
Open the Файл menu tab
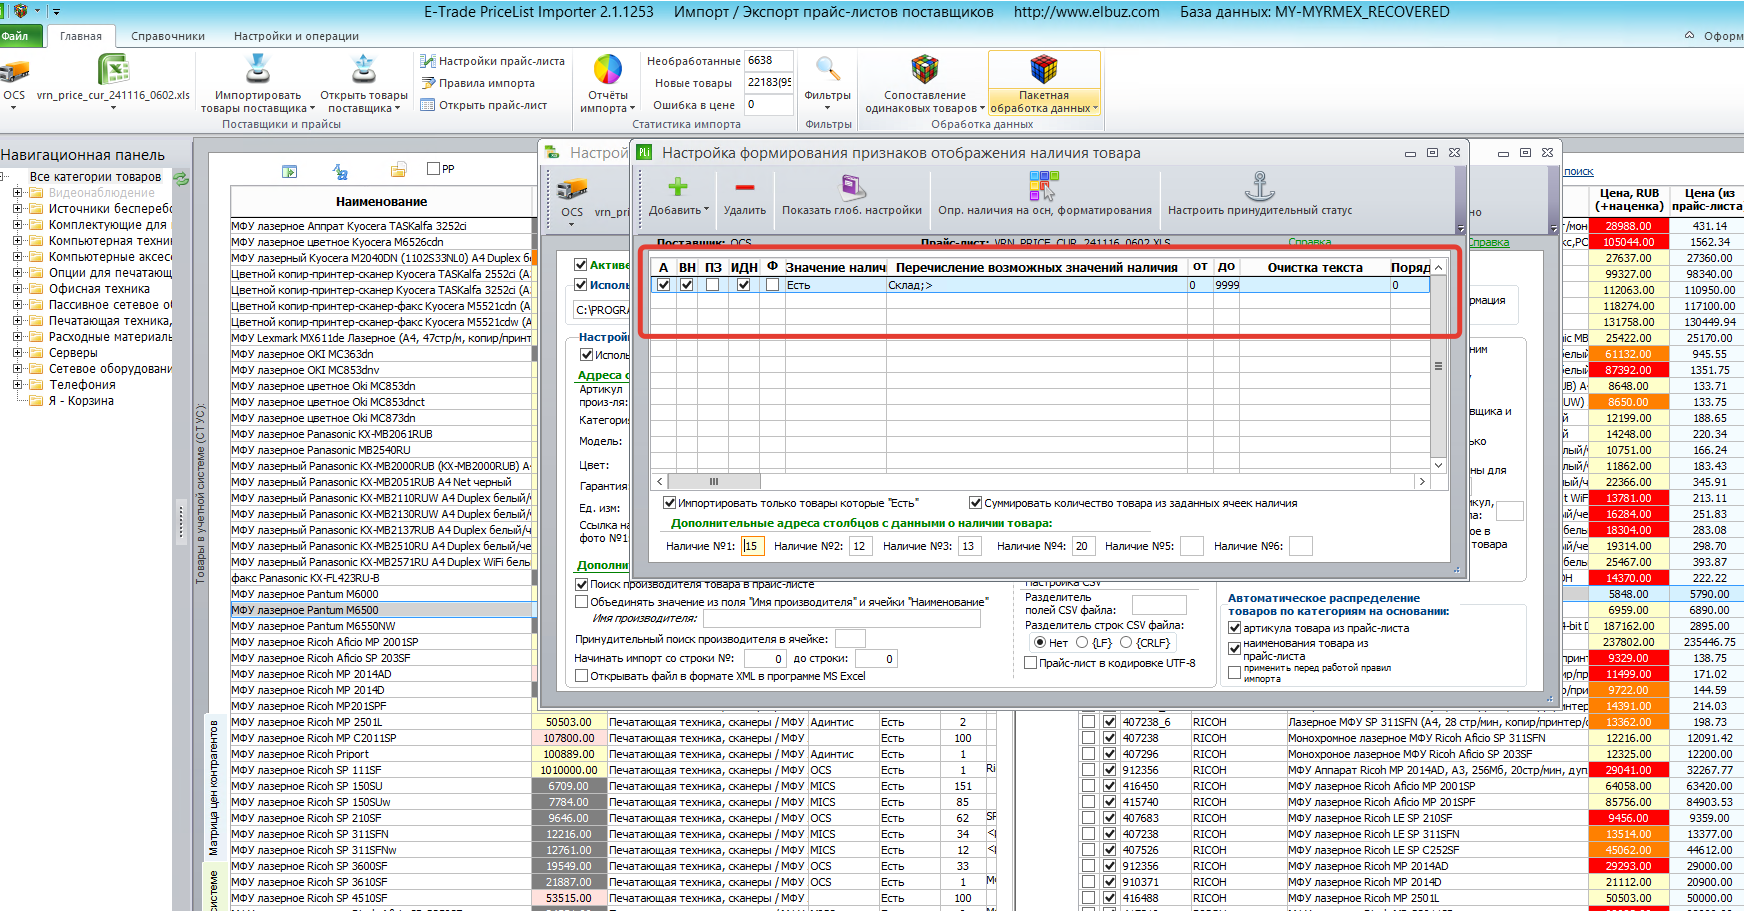point(20,36)
